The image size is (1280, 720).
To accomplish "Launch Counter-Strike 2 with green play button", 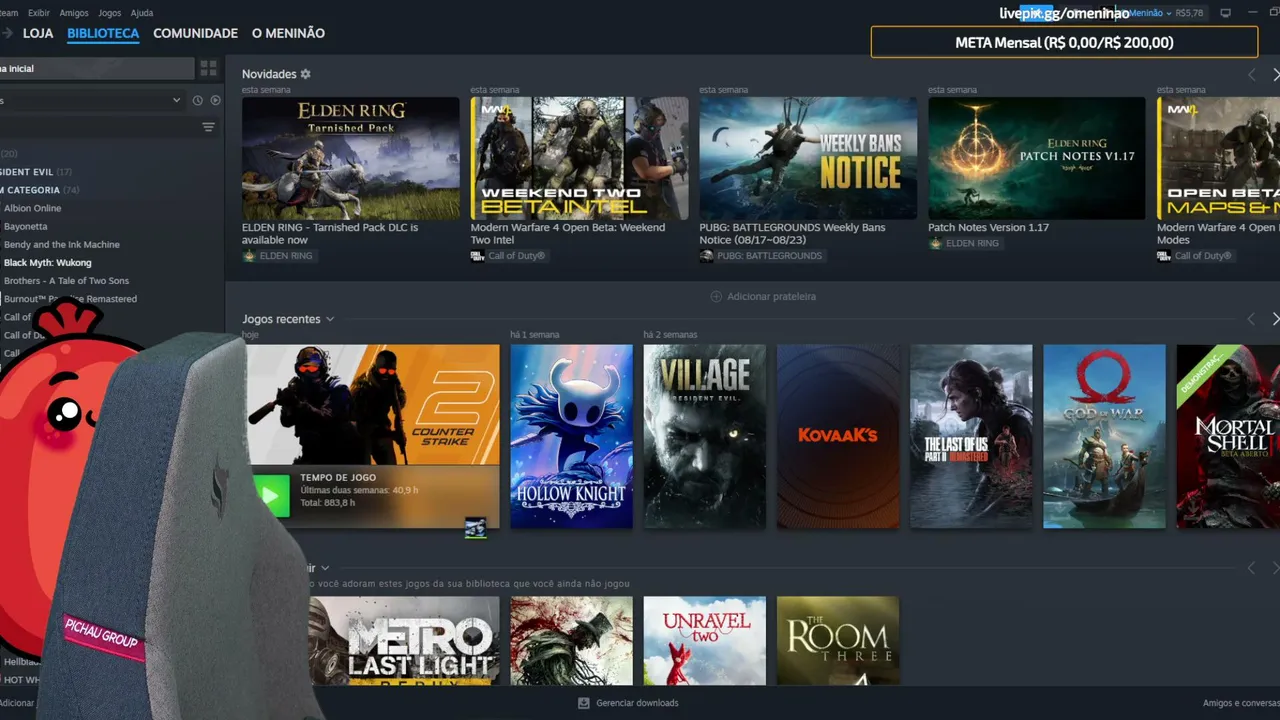I will 269,495.
